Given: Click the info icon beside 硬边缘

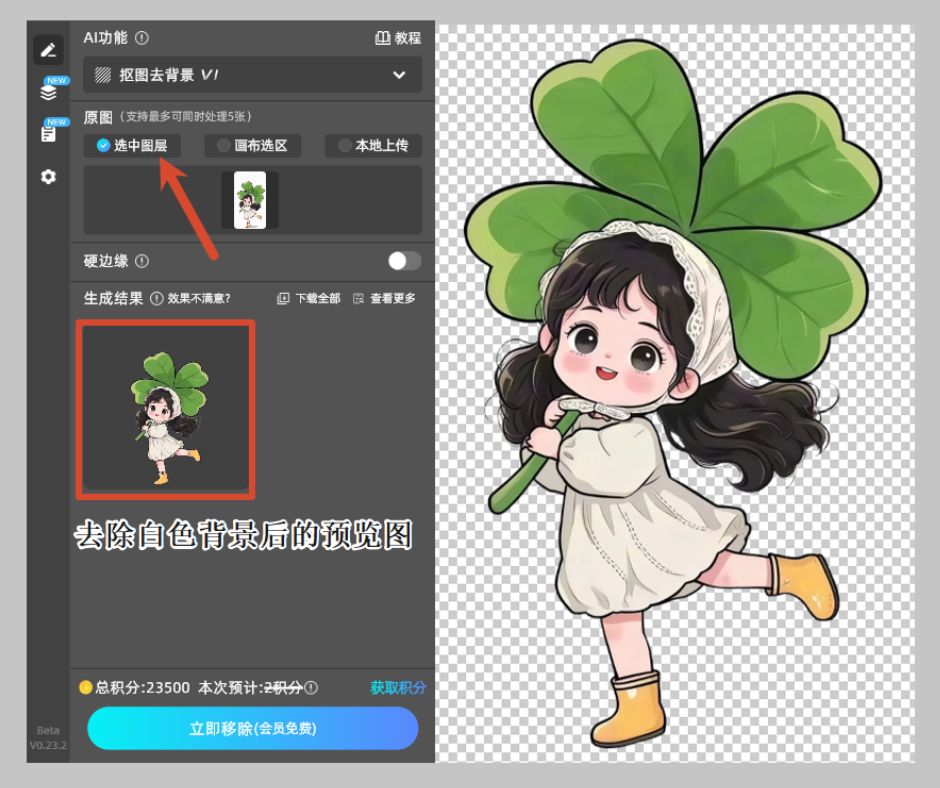Looking at the screenshot, I should 142,261.
